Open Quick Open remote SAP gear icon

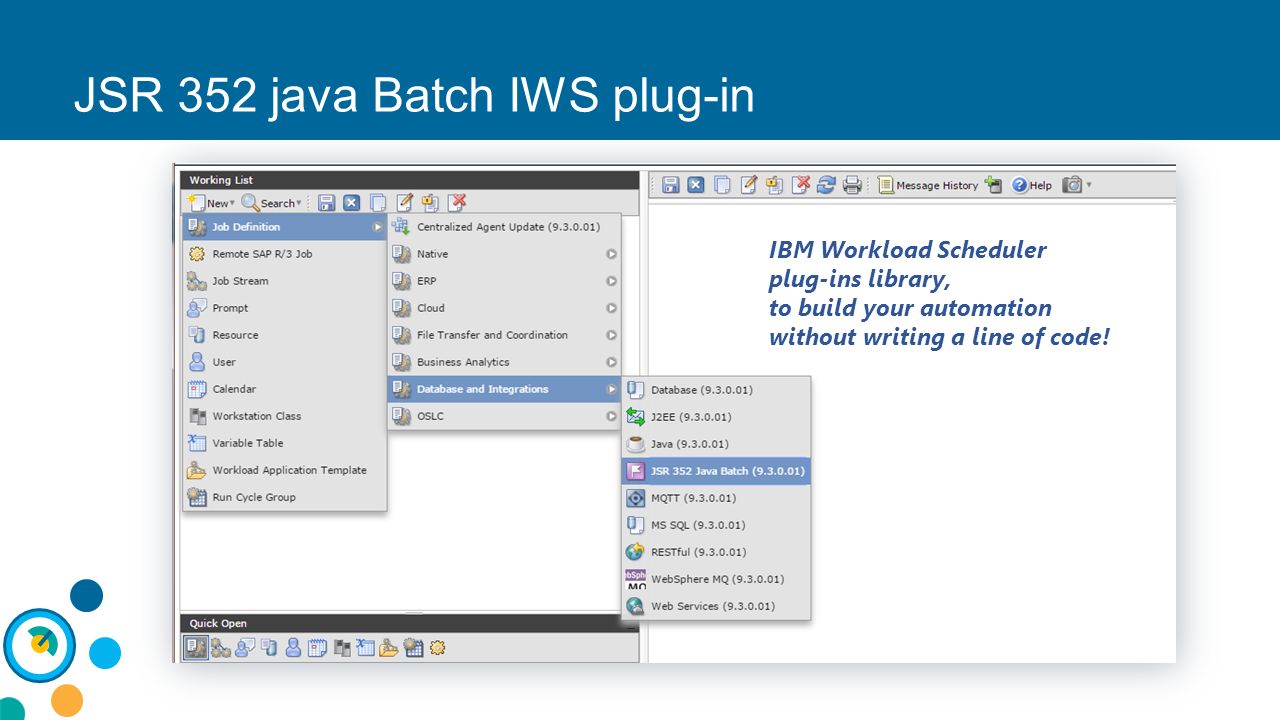pos(437,648)
